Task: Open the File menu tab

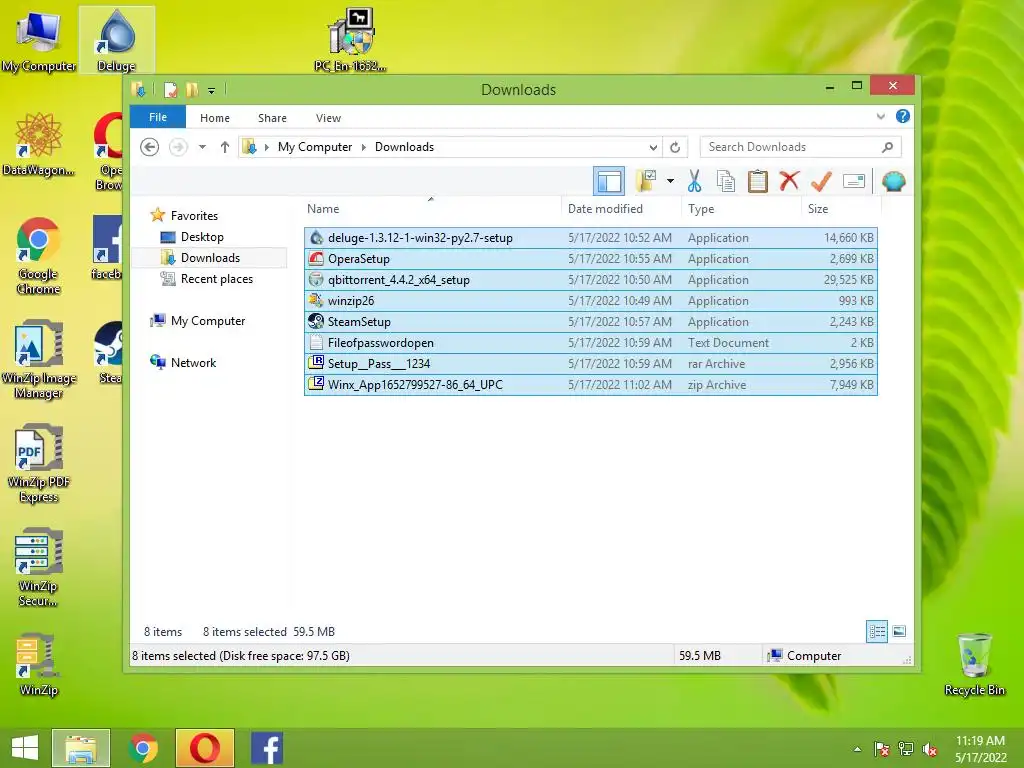Action: (x=158, y=117)
